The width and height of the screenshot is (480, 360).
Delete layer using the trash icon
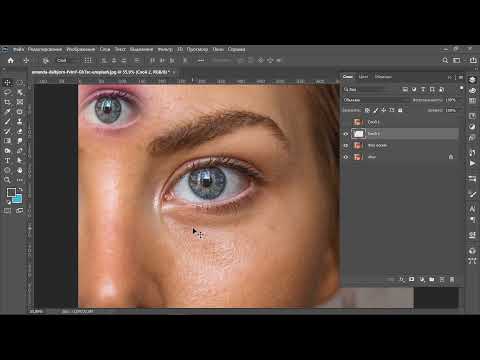pyautogui.click(x=452, y=279)
